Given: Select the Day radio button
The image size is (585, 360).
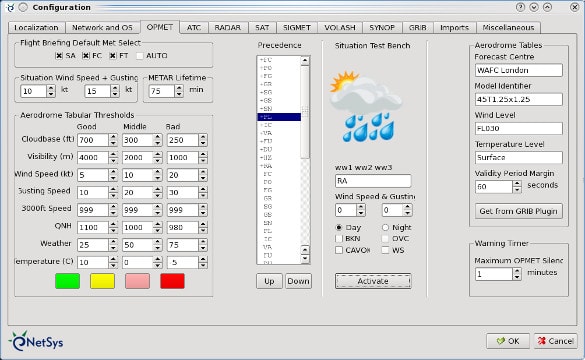Looking at the screenshot, I should (339, 227).
